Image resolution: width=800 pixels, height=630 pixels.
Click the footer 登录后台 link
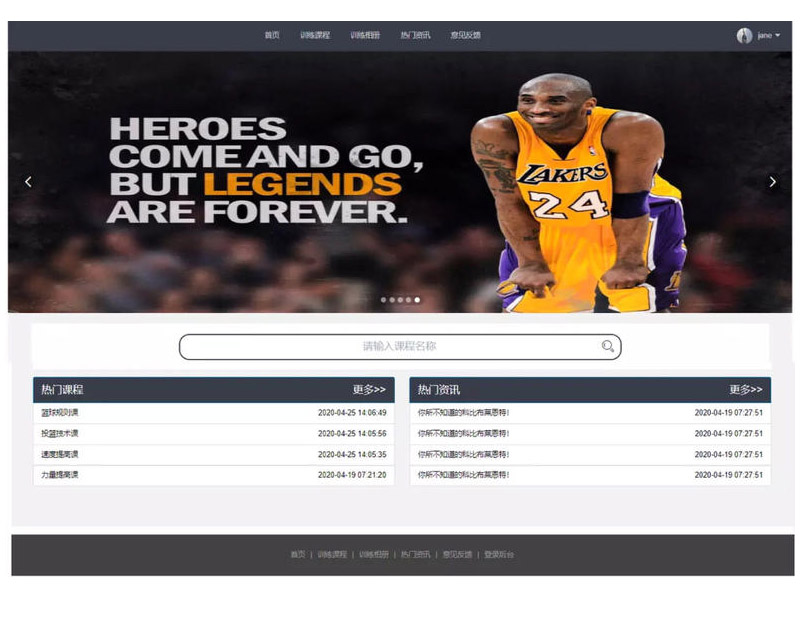pos(499,555)
